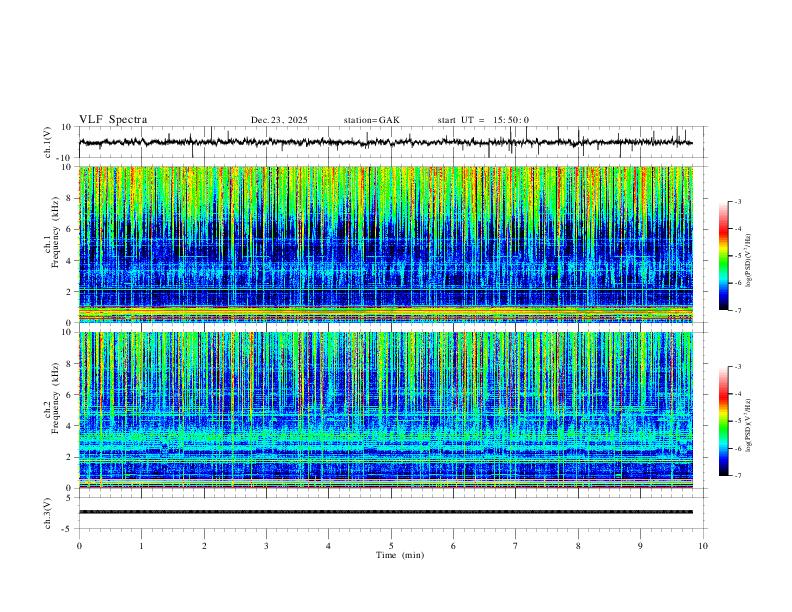The image size is (792, 612).
Task: Click the ch.1 voltage waveform trace
Action: [385, 142]
